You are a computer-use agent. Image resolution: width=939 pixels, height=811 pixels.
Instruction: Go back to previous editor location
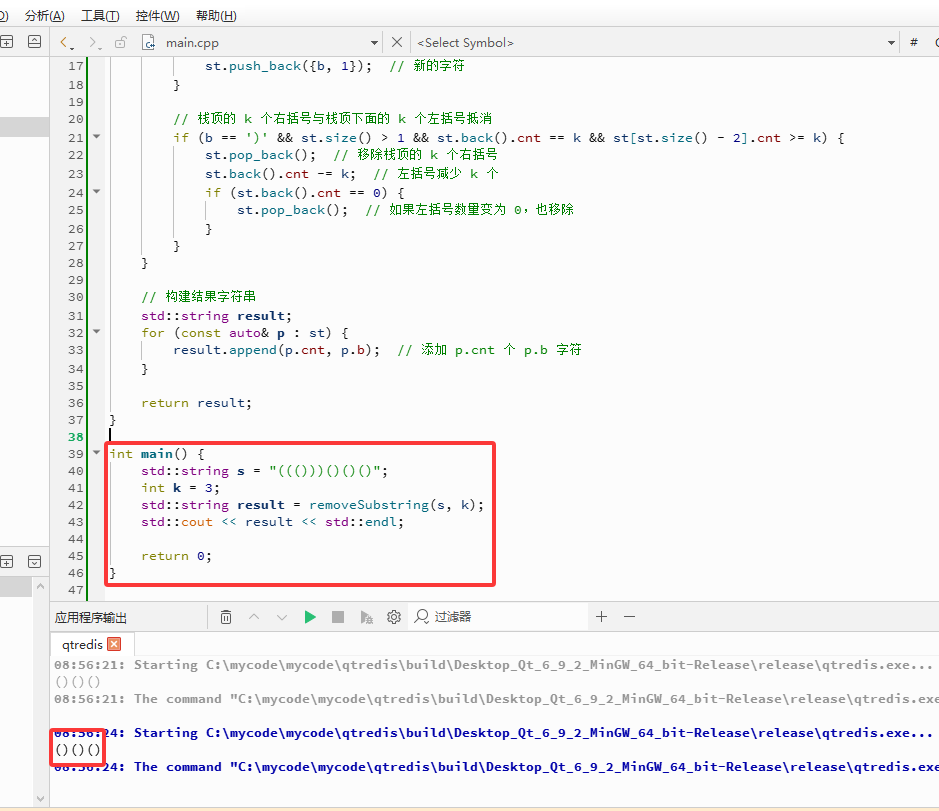(x=66, y=42)
